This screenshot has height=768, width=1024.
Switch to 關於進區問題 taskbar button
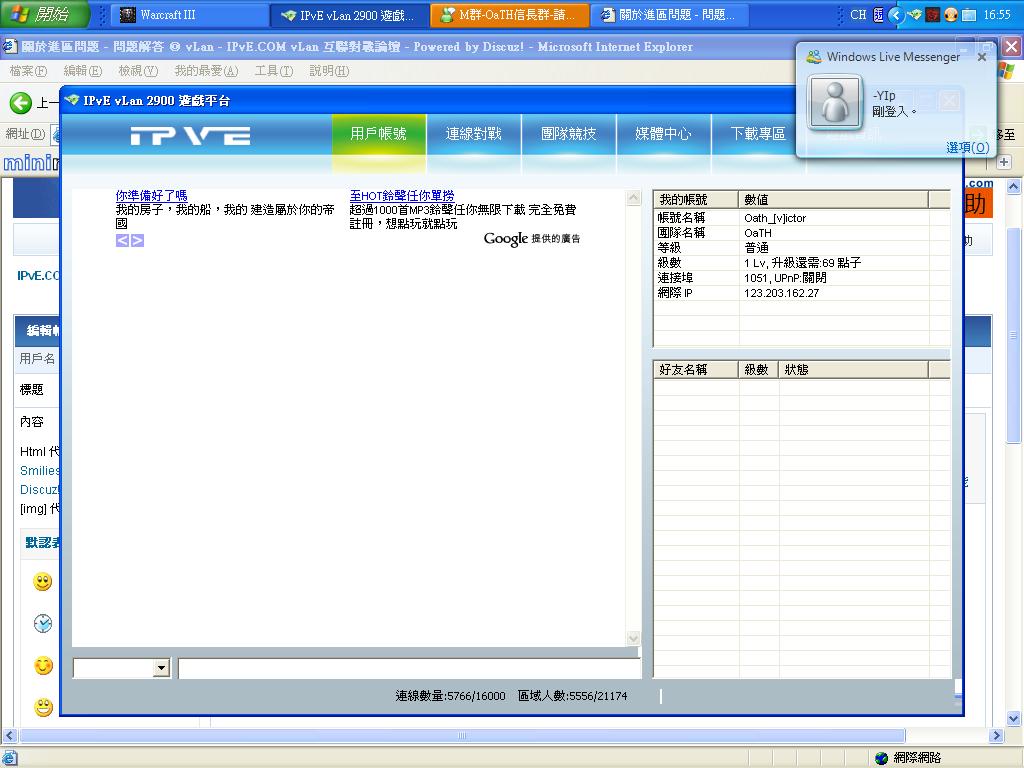coord(669,14)
